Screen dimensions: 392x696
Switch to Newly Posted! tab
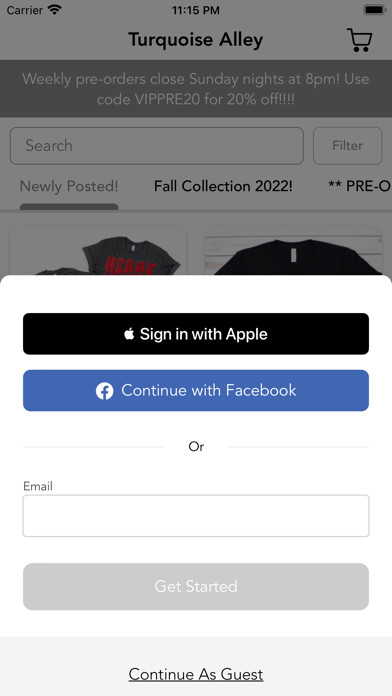[69, 186]
